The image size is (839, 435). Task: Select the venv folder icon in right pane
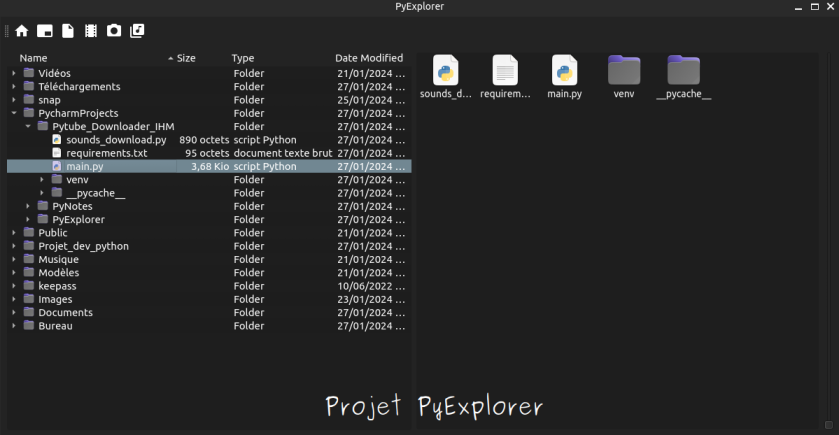(x=624, y=71)
